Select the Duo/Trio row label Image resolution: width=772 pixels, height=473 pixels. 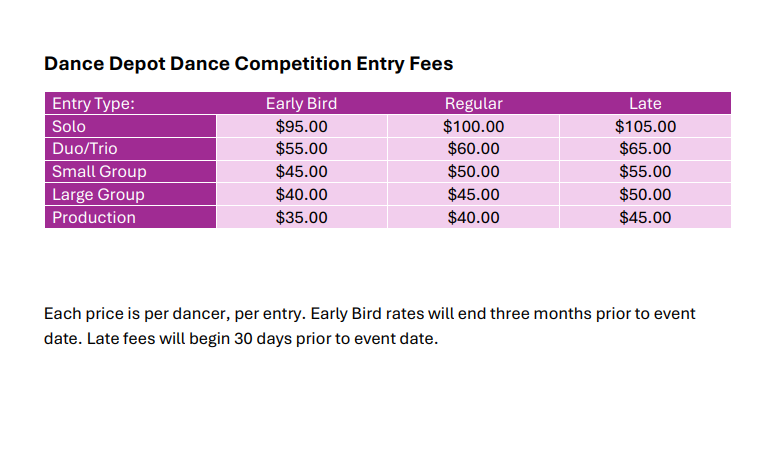(x=85, y=149)
